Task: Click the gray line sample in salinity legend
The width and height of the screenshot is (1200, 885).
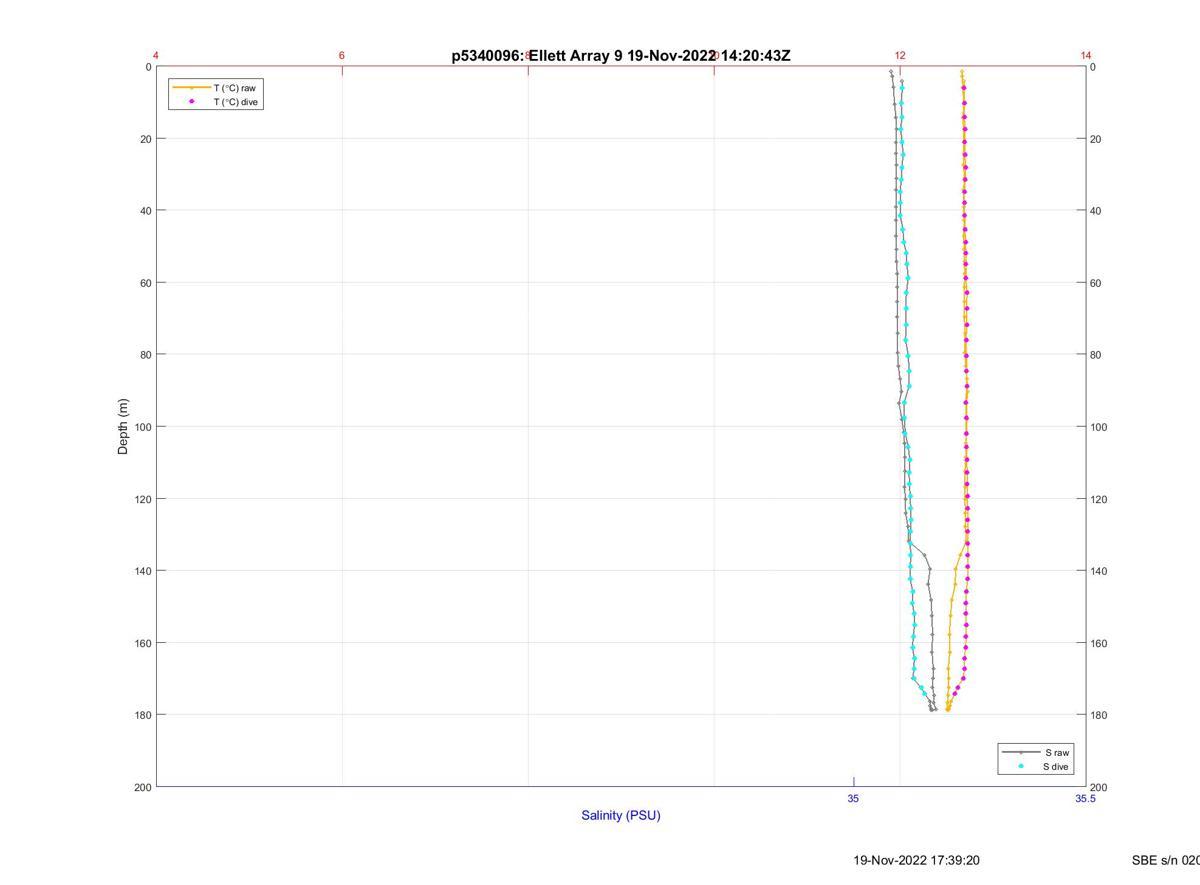Action: pos(1021,752)
